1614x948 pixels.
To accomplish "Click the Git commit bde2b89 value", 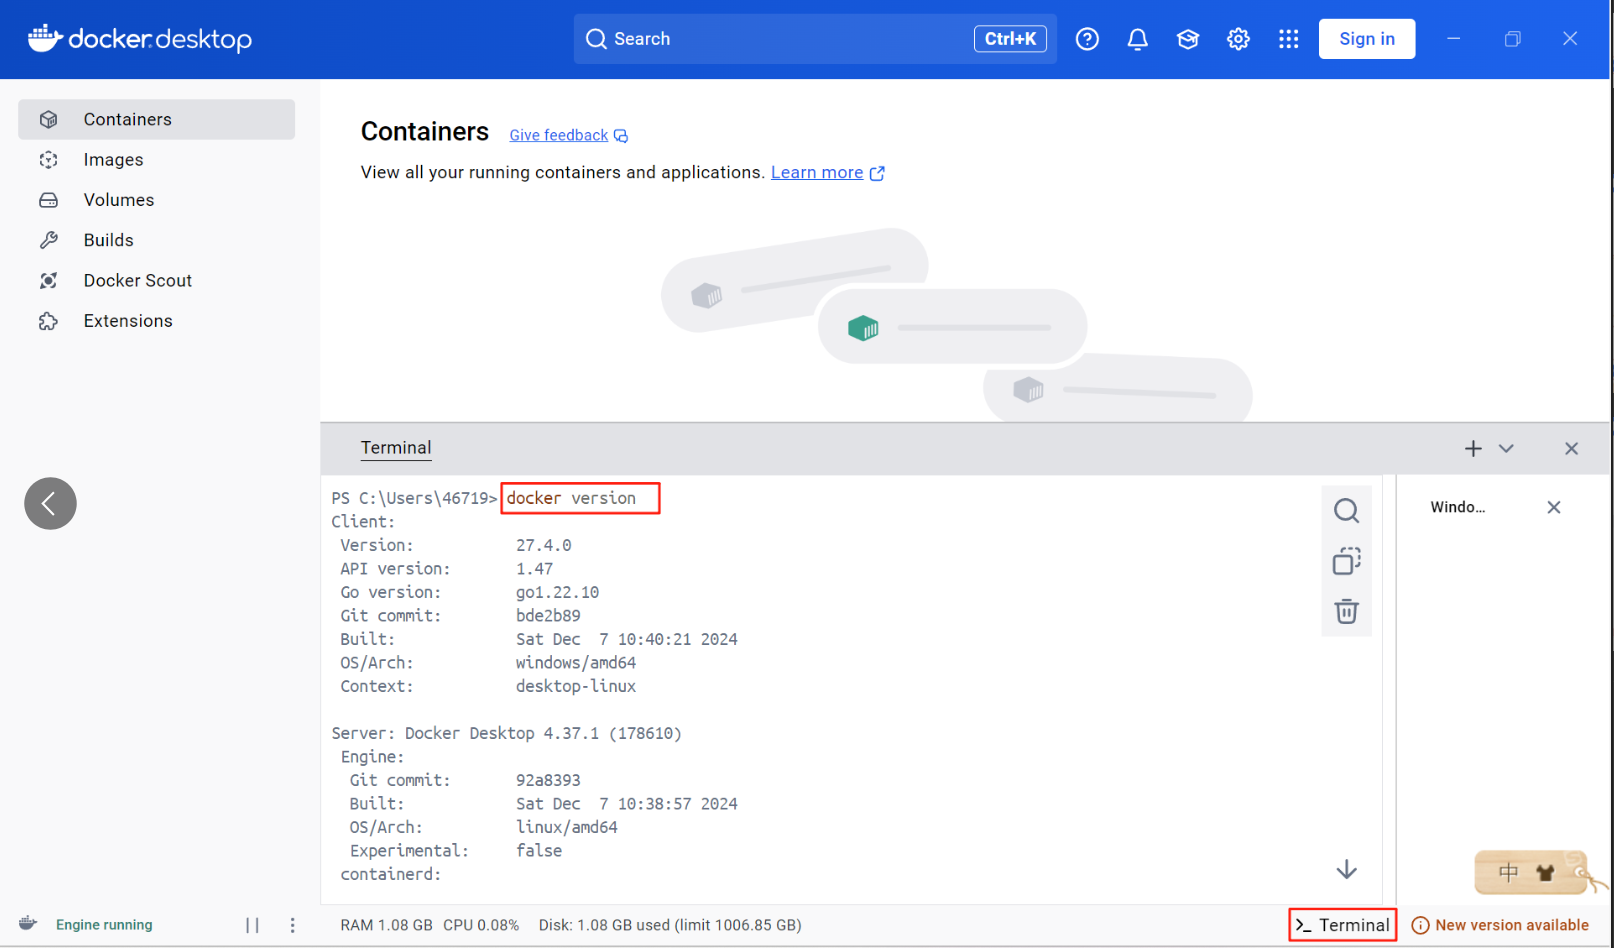I will 548,616.
